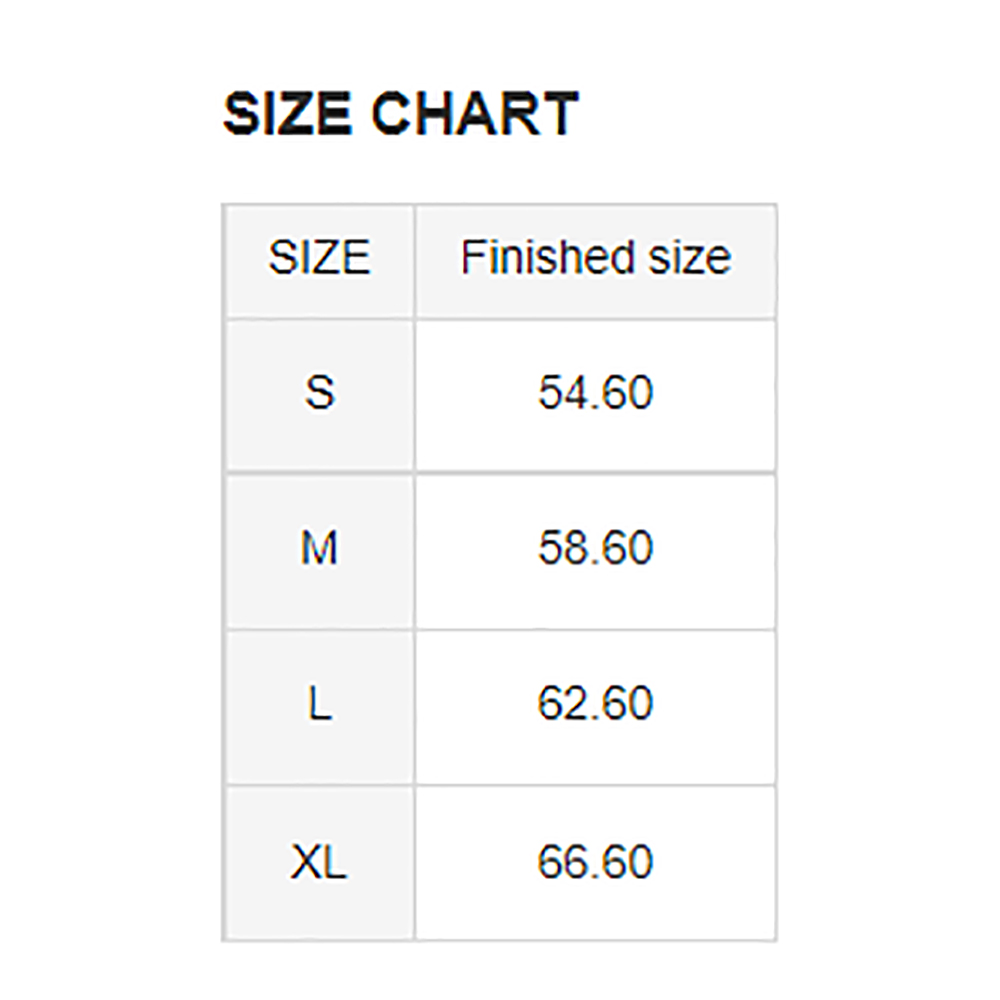Select the 66.60 finished size value
1000x1000 pixels.
[596, 861]
